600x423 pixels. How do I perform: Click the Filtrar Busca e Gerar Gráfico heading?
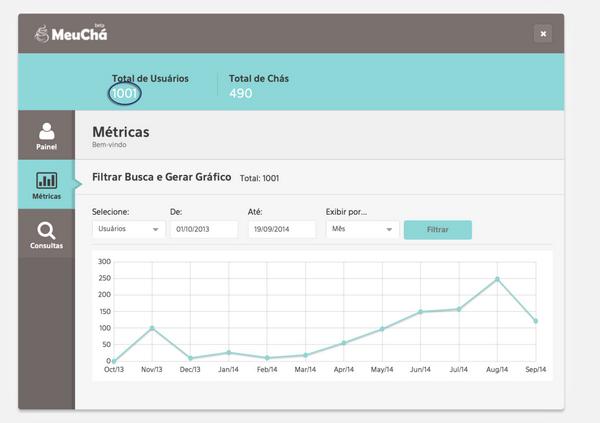(x=161, y=177)
